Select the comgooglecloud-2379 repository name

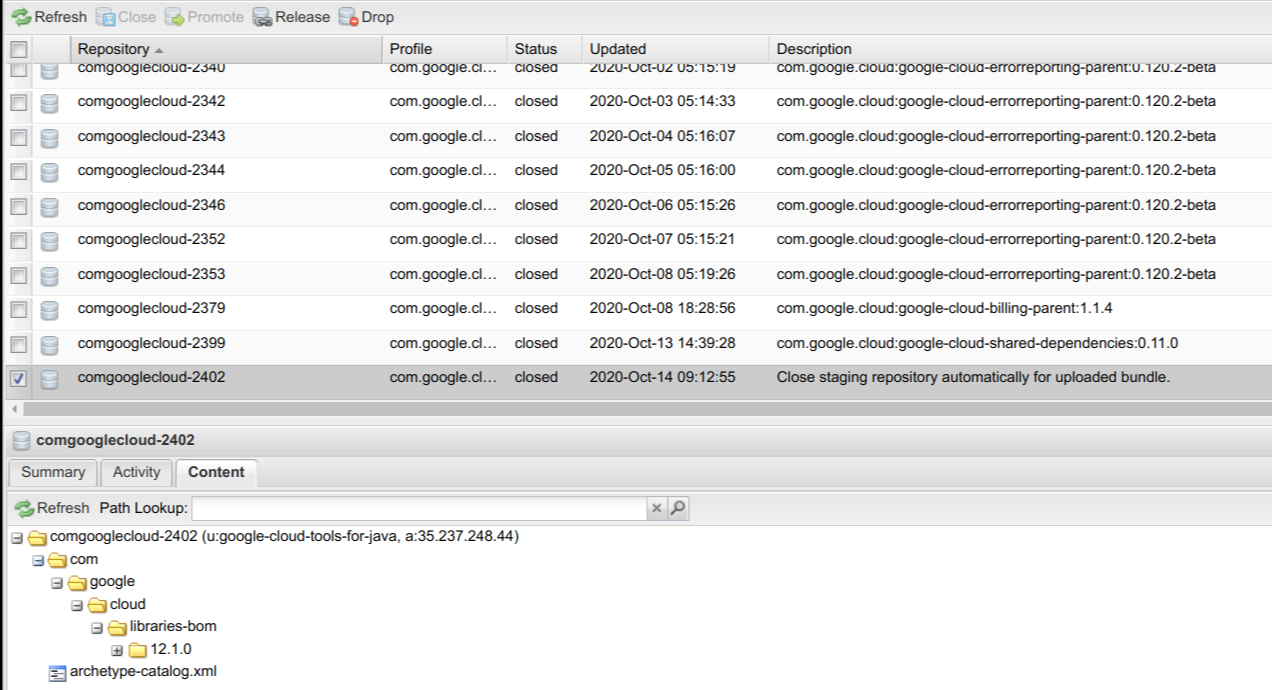[151, 309]
